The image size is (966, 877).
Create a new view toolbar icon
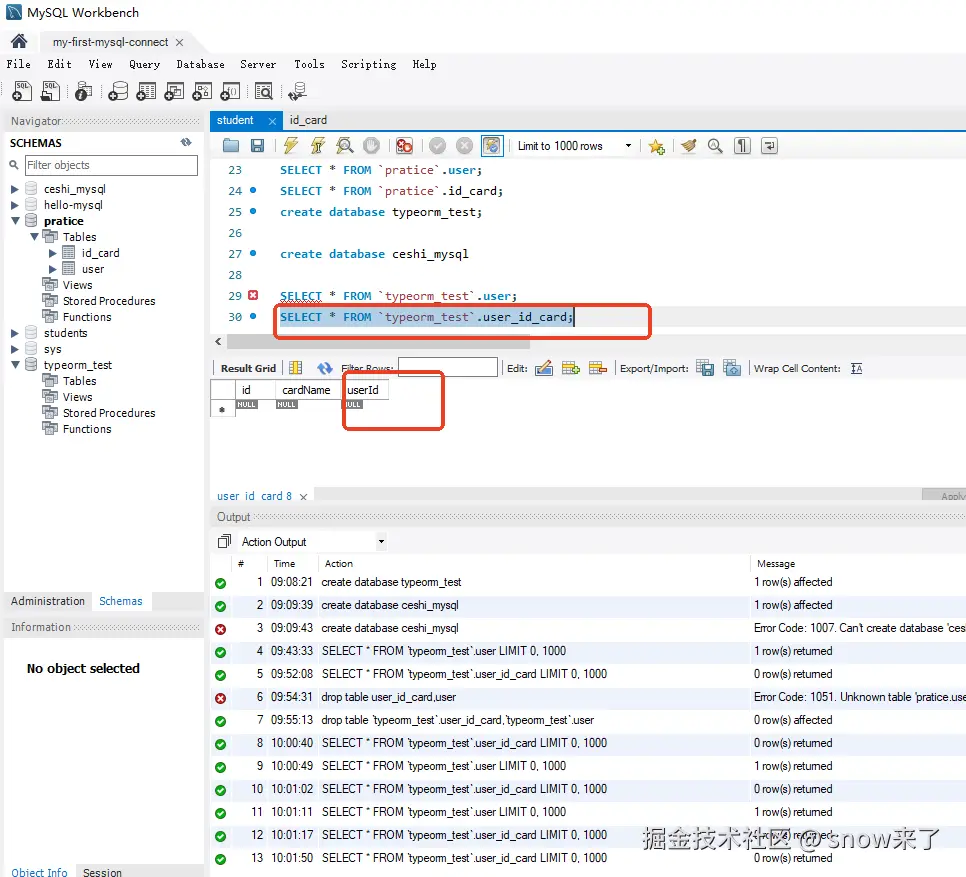click(x=174, y=91)
